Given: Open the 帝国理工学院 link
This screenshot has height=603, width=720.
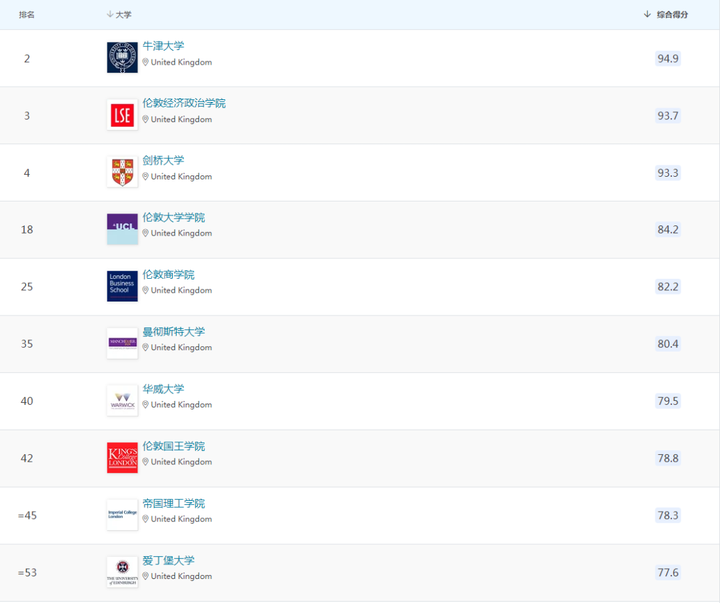Looking at the screenshot, I should coord(174,503).
